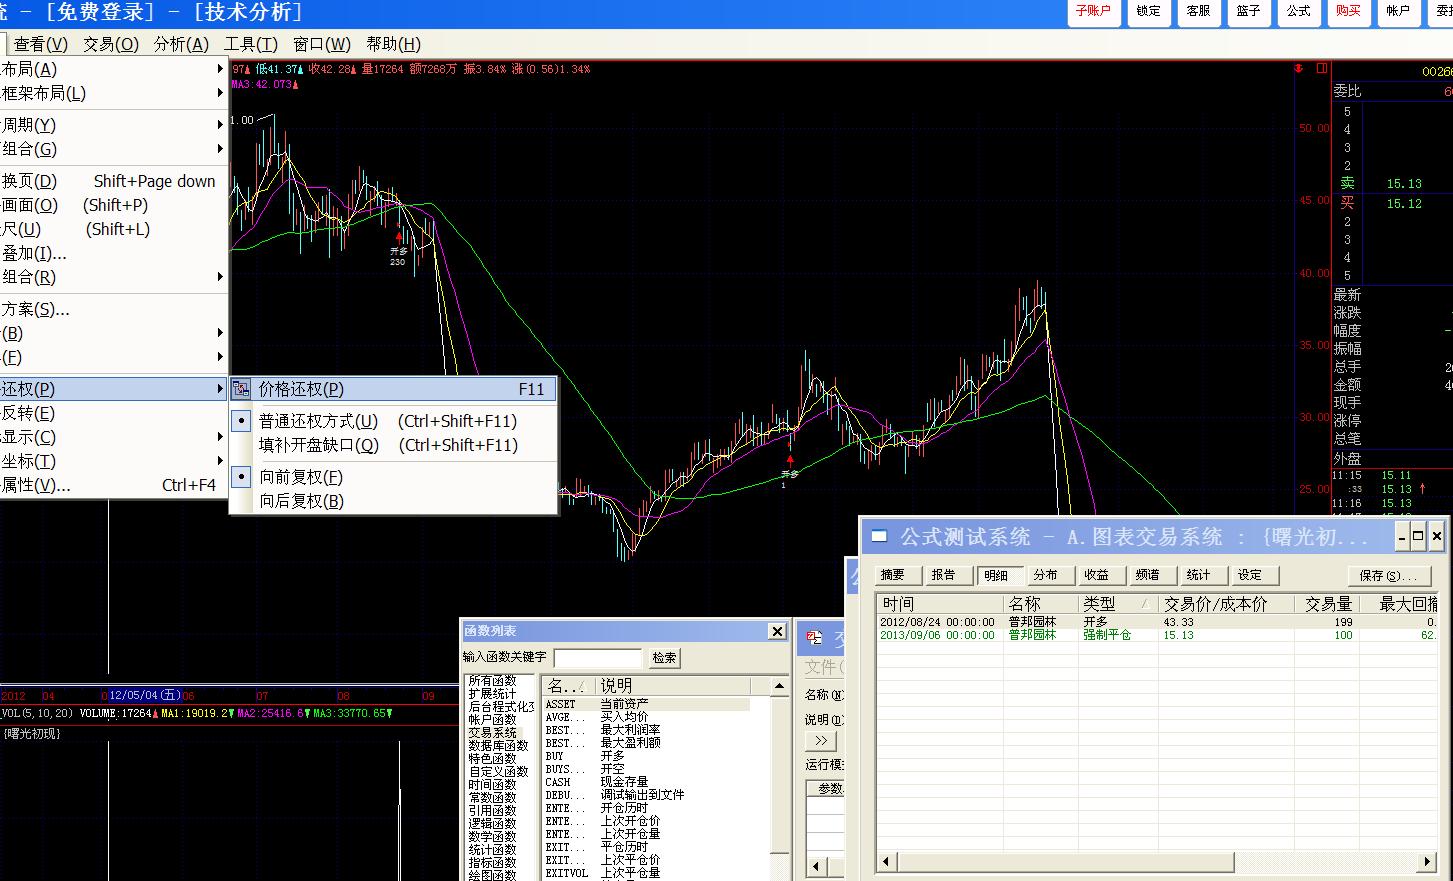Choose 向后复权 option
Viewport: 1453px width, 881px height.
pyautogui.click(x=301, y=501)
